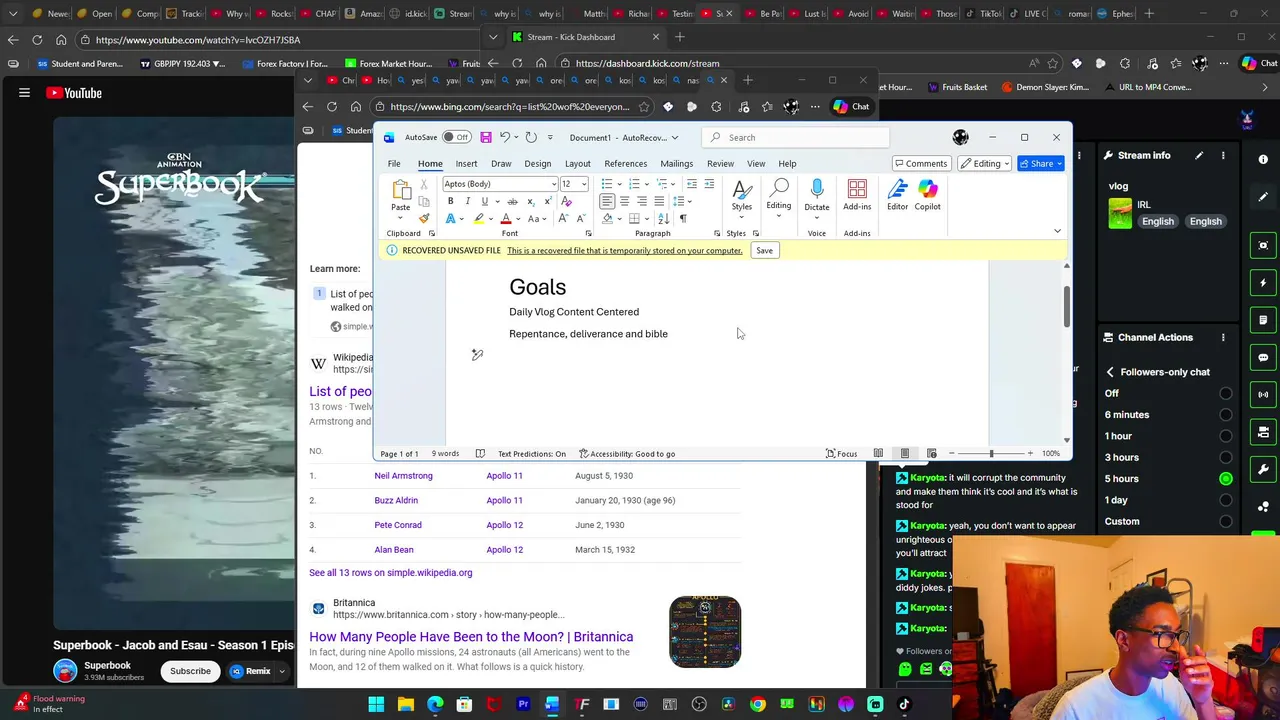Subscribe to Superbook channel on YouTube

(x=190, y=671)
